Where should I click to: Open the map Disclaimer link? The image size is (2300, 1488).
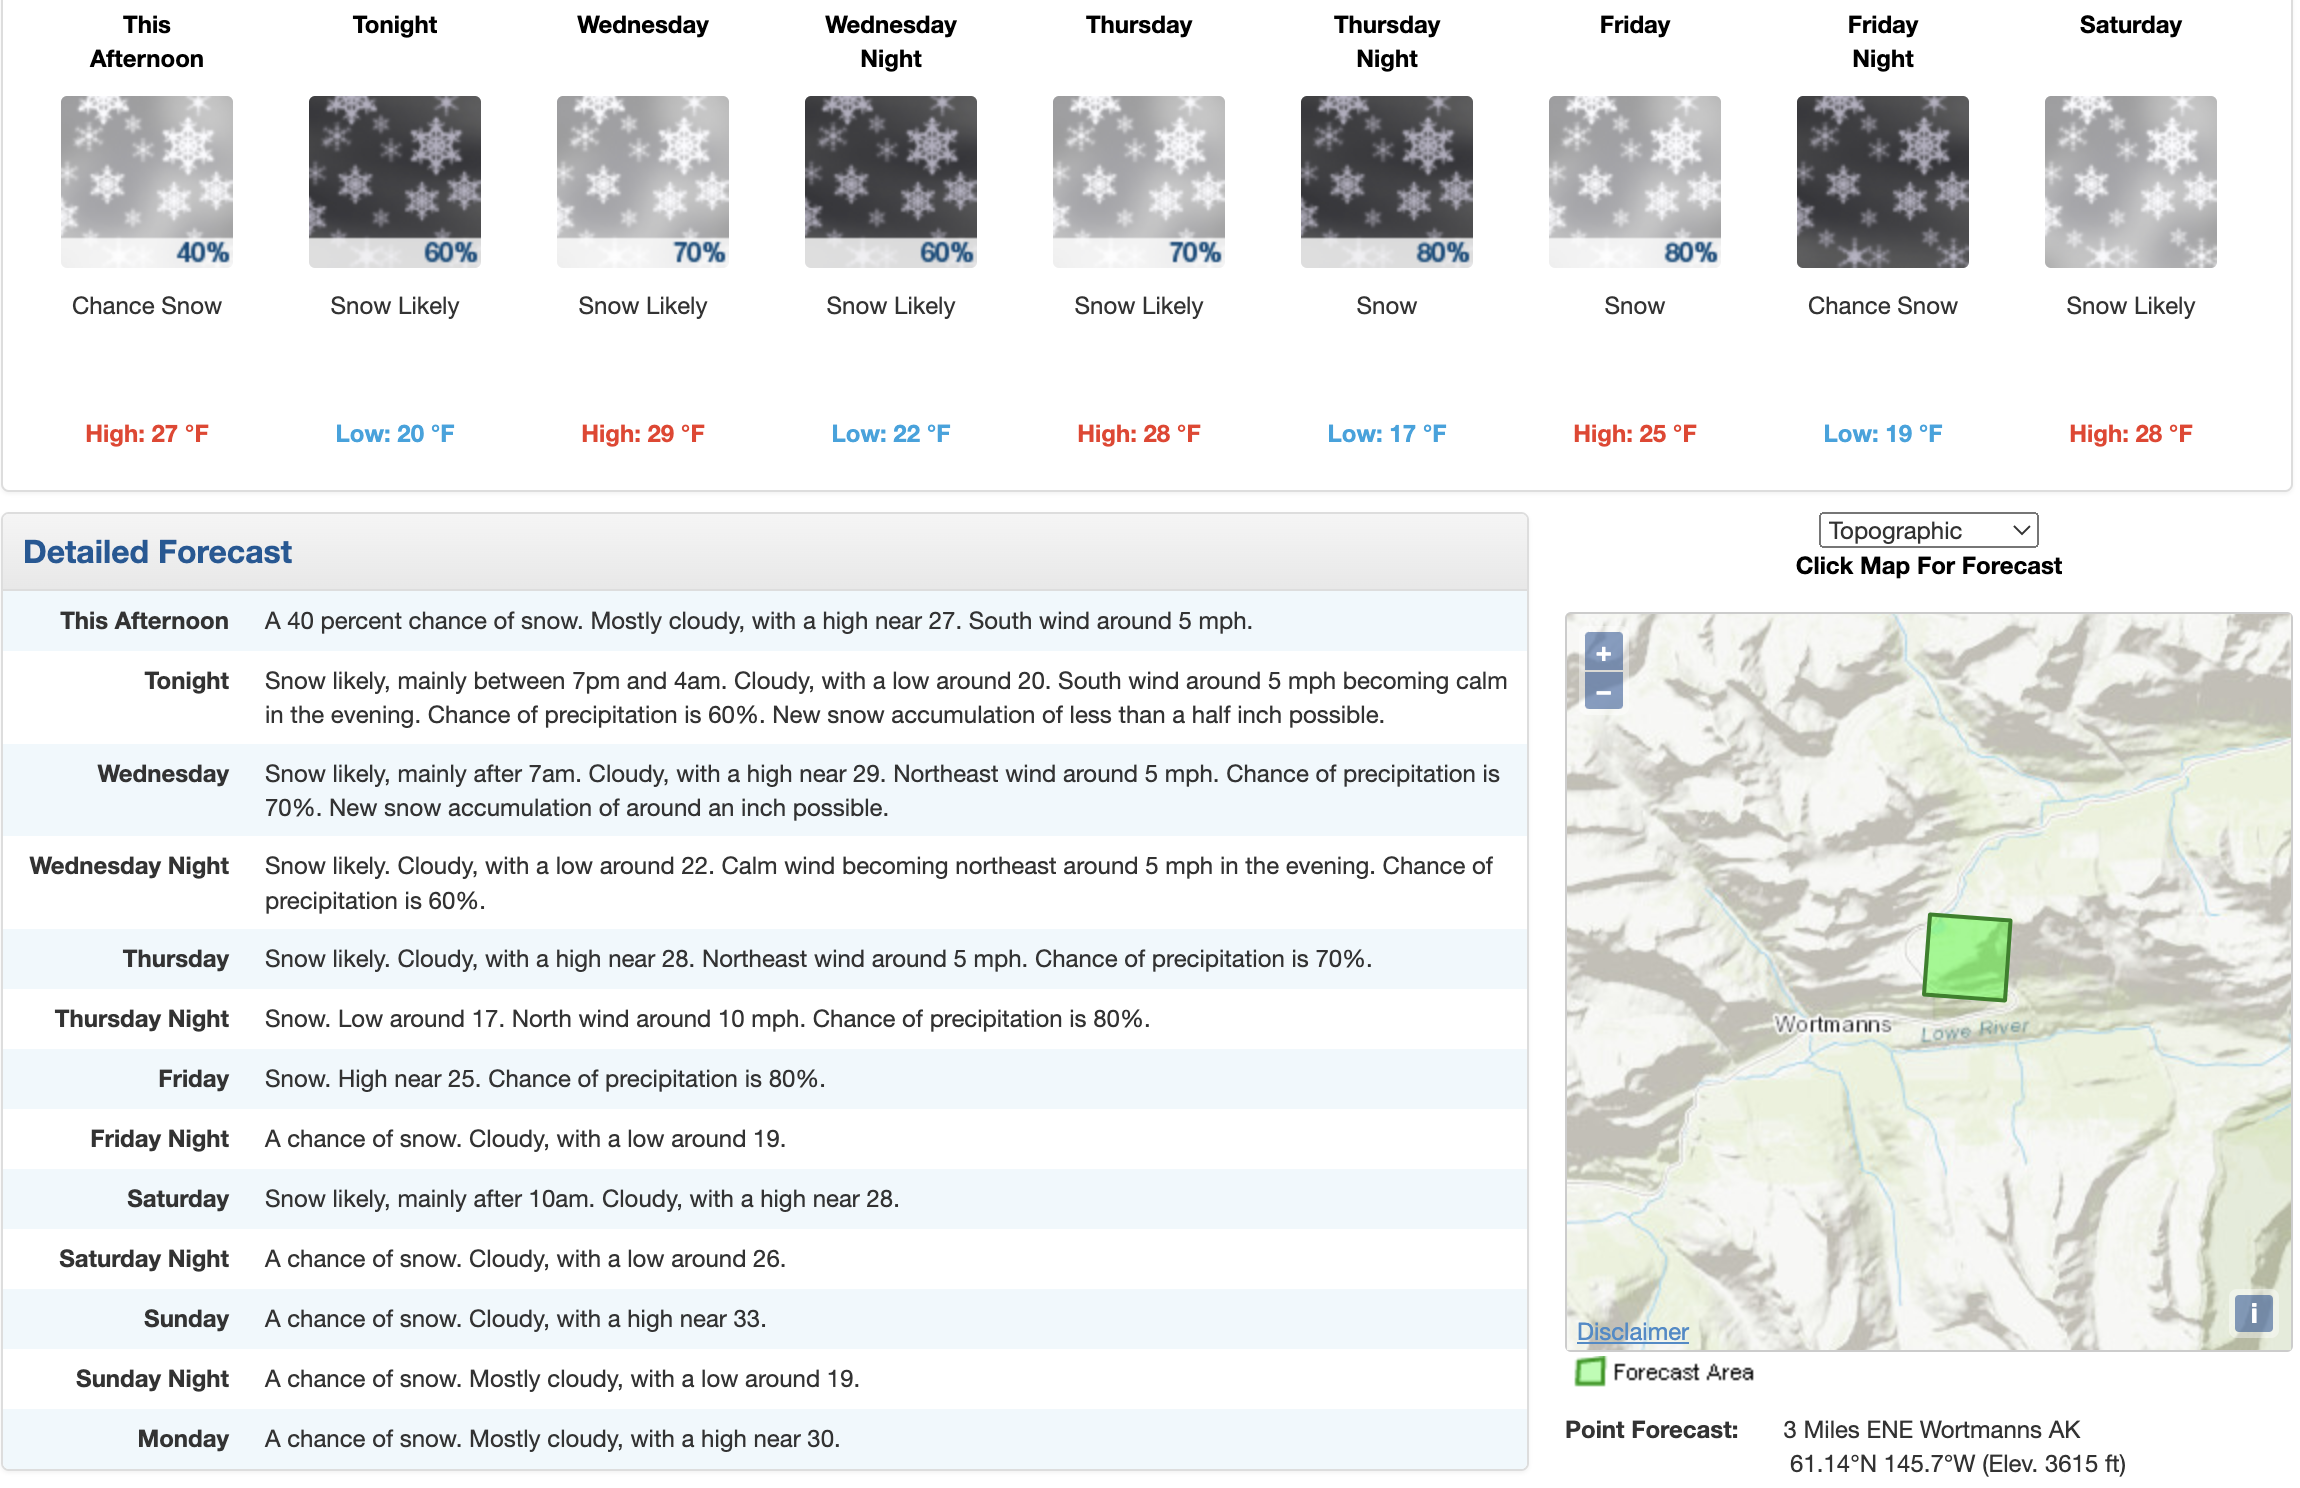click(x=1632, y=1332)
